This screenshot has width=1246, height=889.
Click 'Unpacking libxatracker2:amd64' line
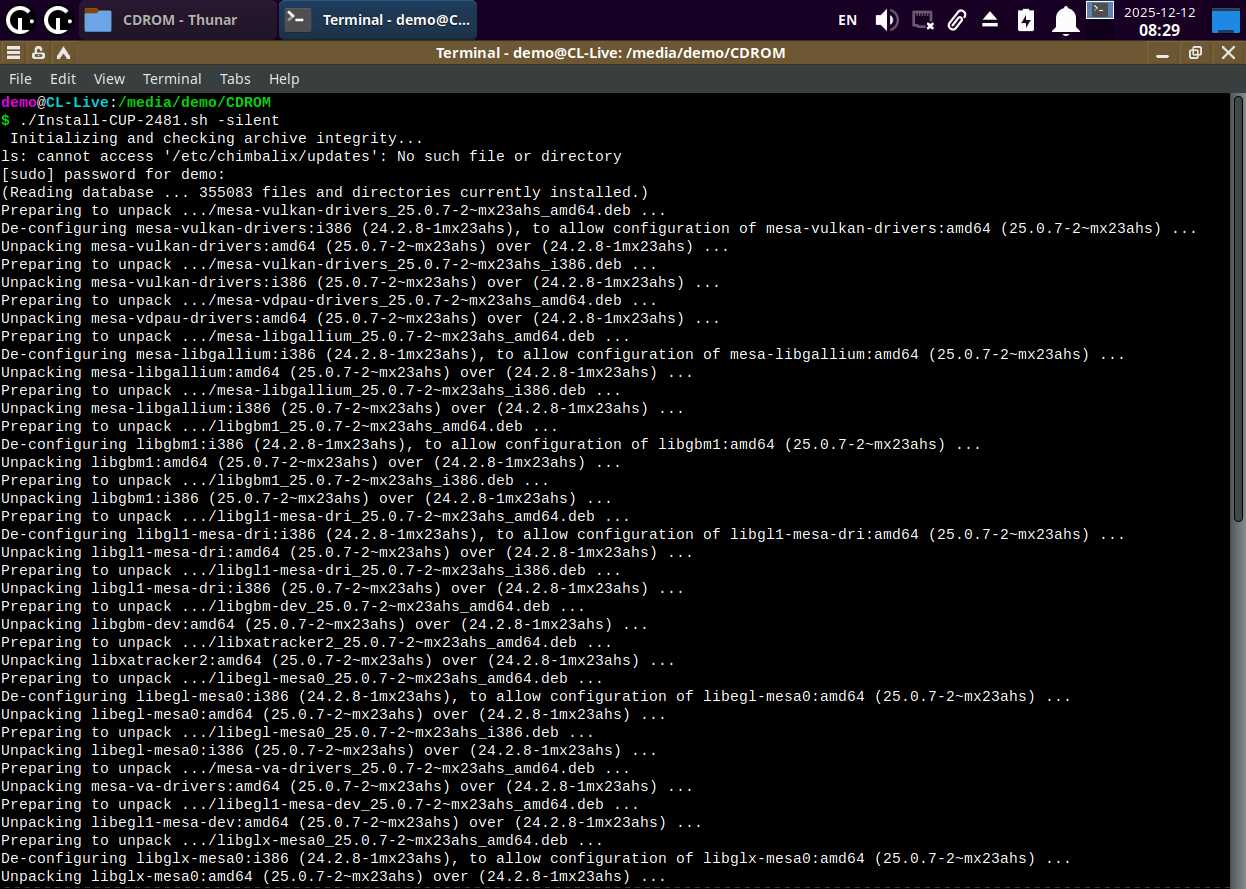[x=338, y=660]
